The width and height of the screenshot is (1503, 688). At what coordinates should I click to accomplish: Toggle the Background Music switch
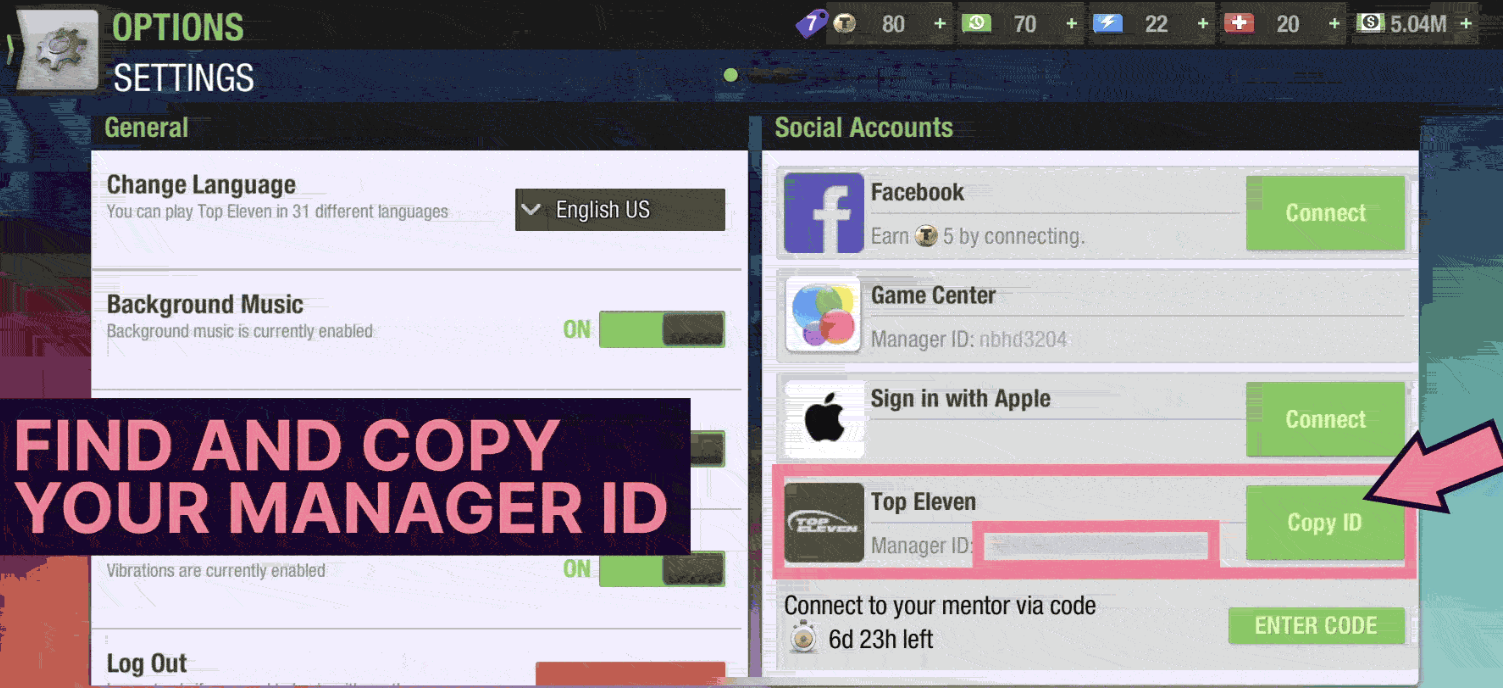pyautogui.click(x=662, y=329)
